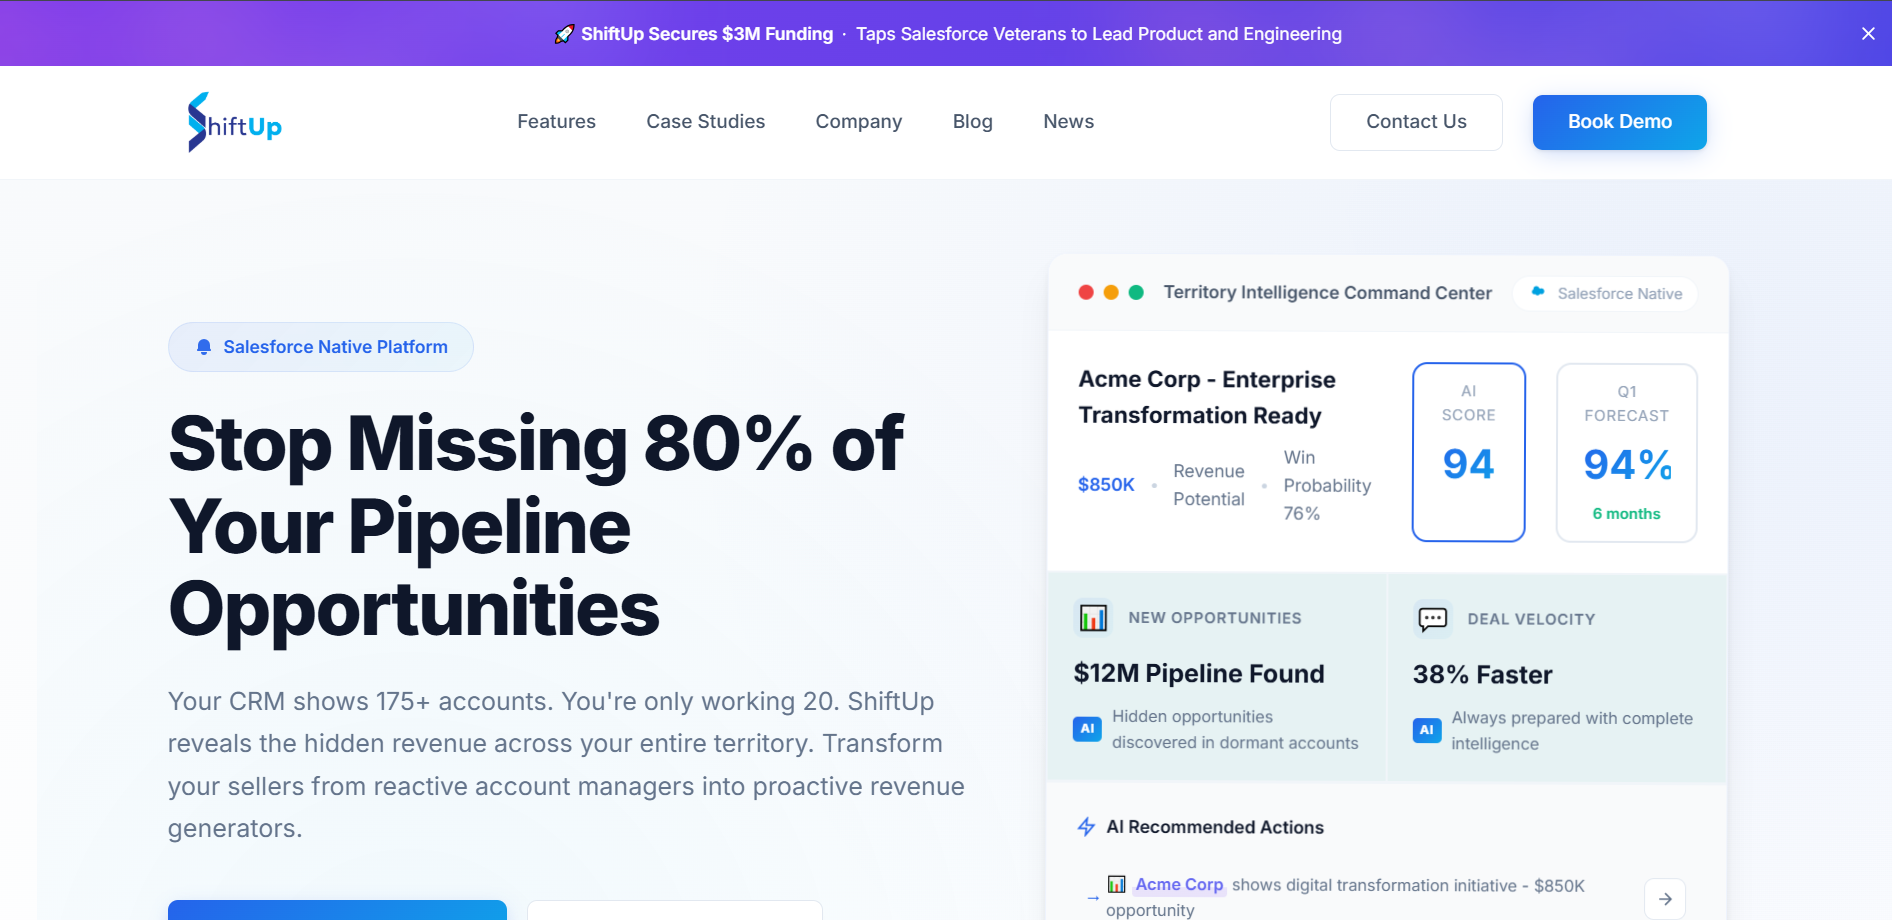Click the Contact Us button
This screenshot has height=920, width=1892.
(x=1416, y=122)
